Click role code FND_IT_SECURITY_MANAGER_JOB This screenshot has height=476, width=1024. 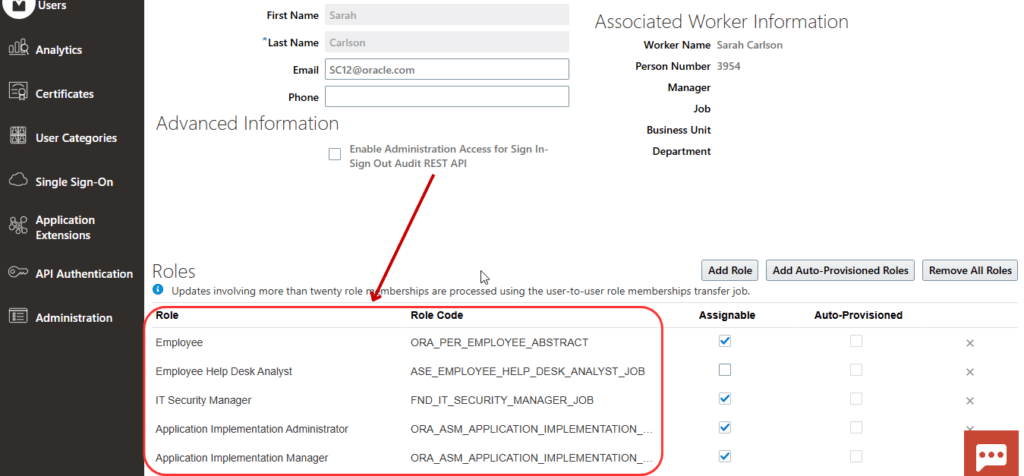pos(502,400)
